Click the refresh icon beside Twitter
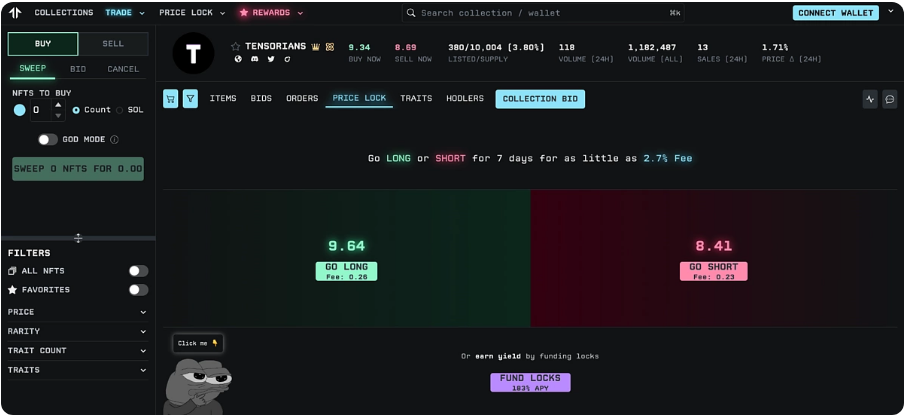This screenshot has width=904, height=416. tap(287, 59)
